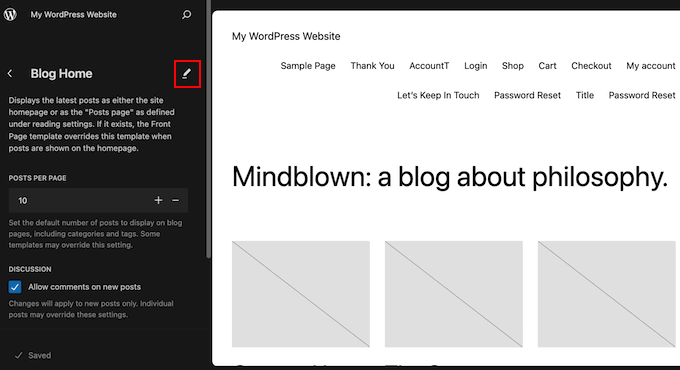Open the Title nav link
The width and height of the screenshot is (680, 370).
pyautogui.click(x=585, y=95)
